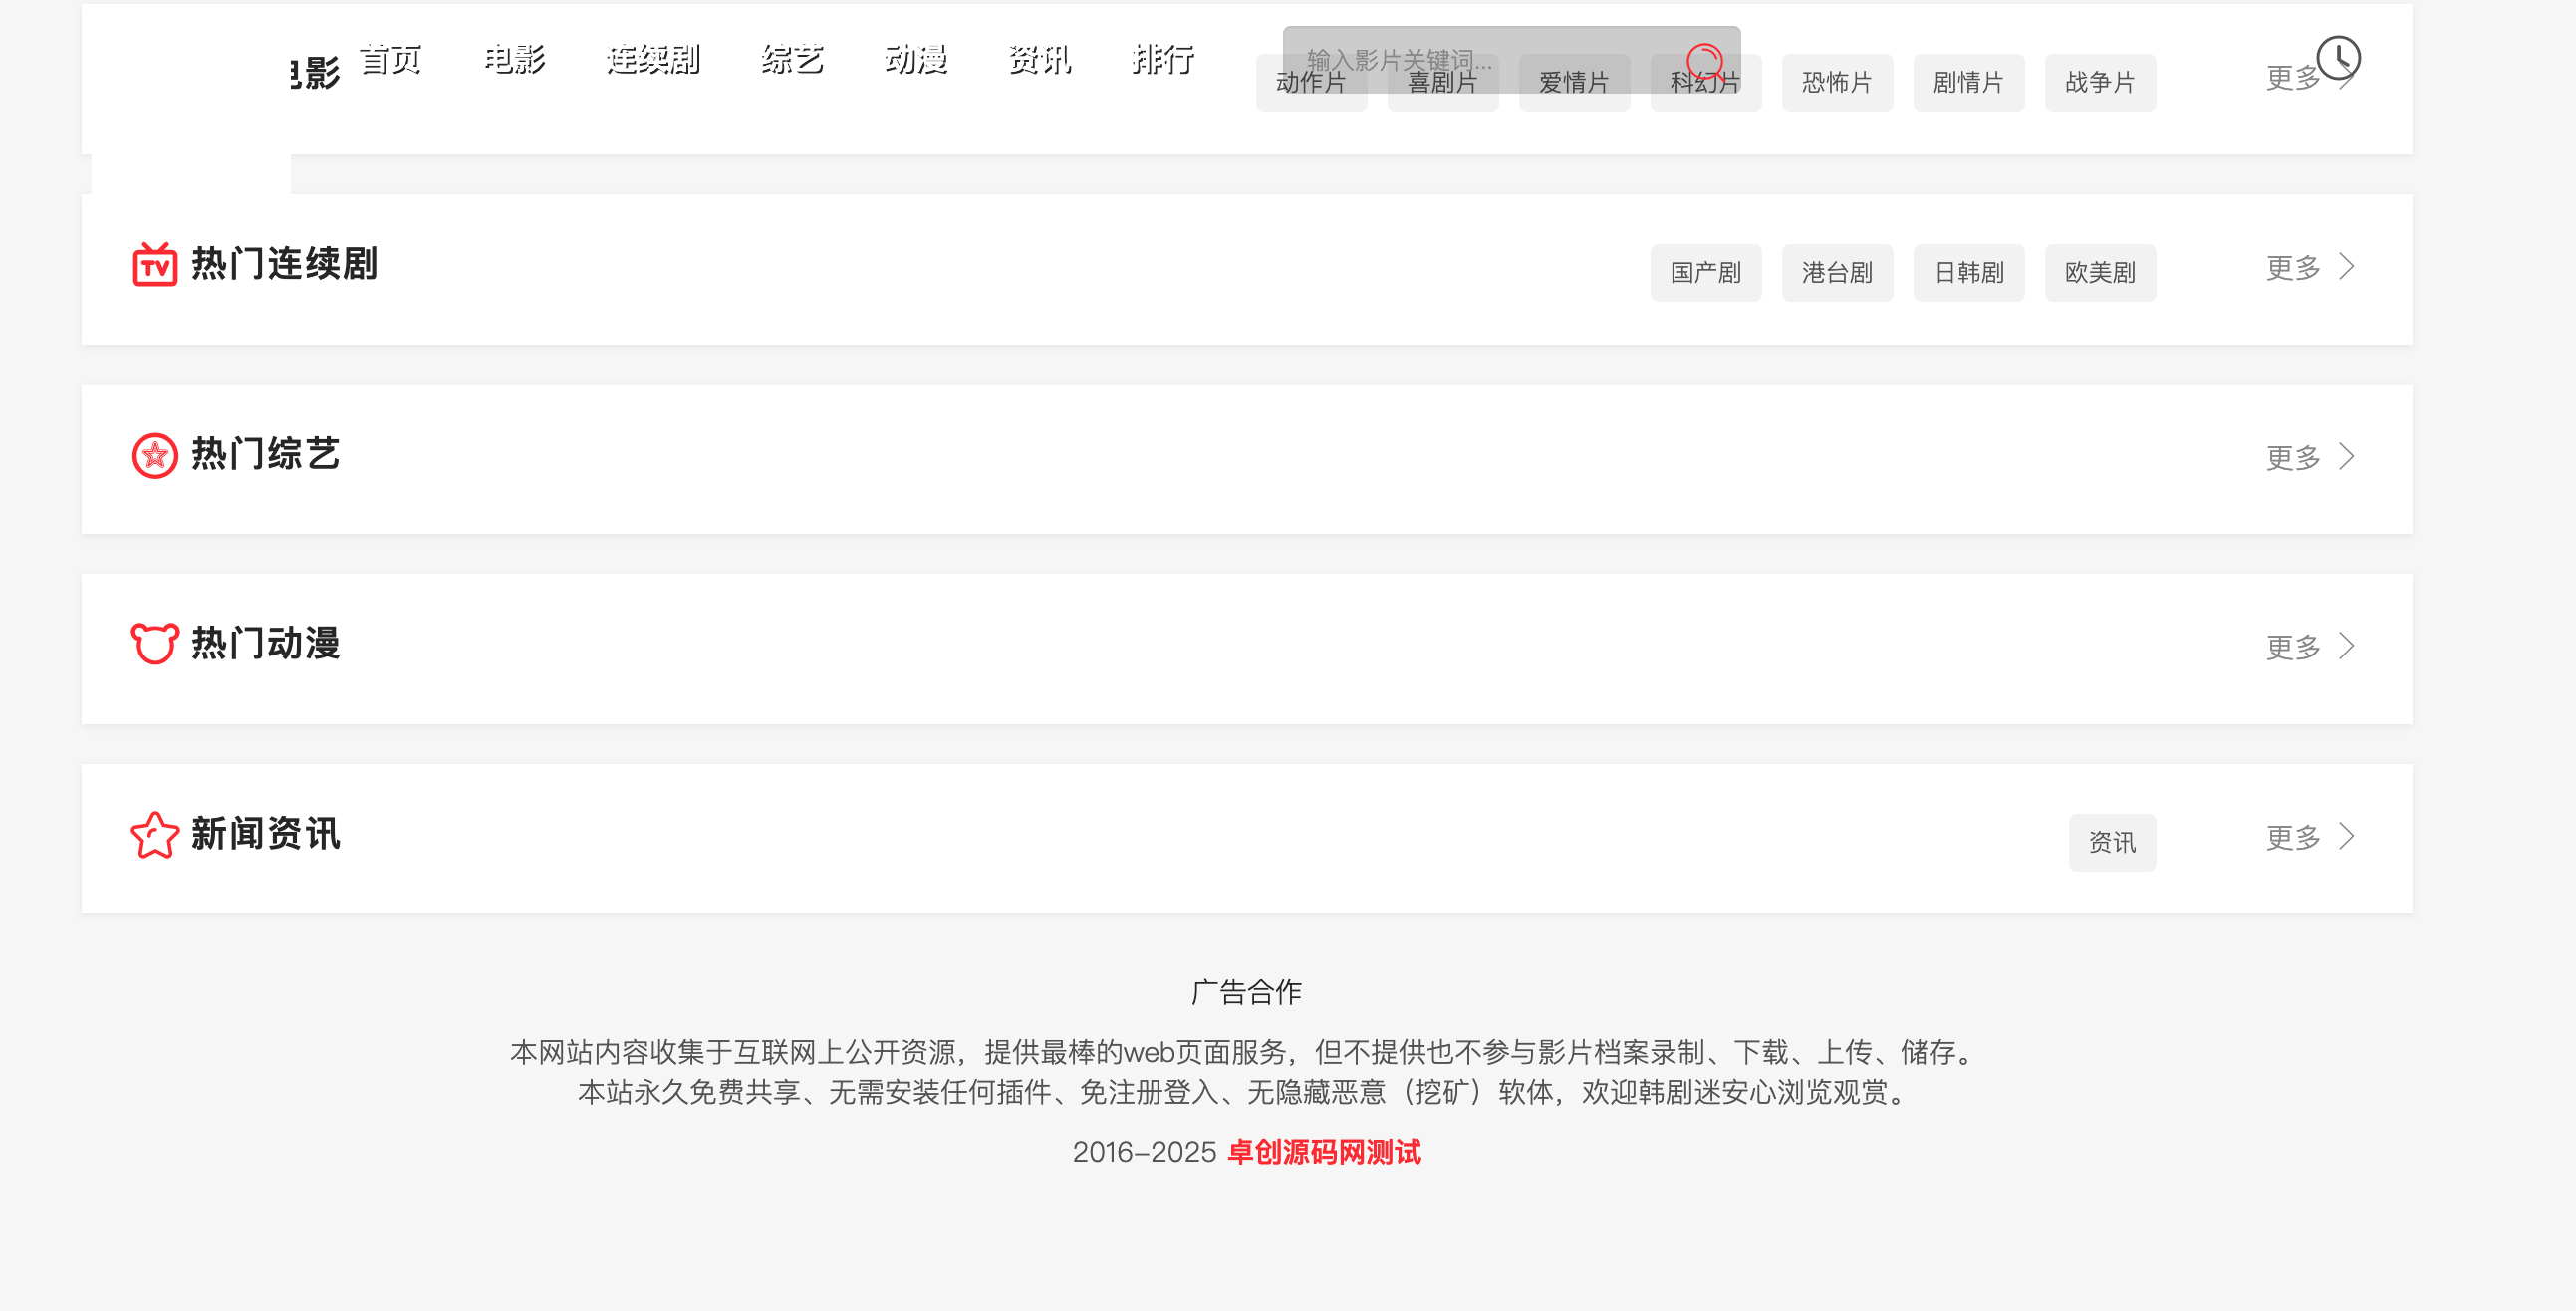Select the 港台剧 category tag
Screen dimensions: 2576x1311
(x=1837, y=272)
